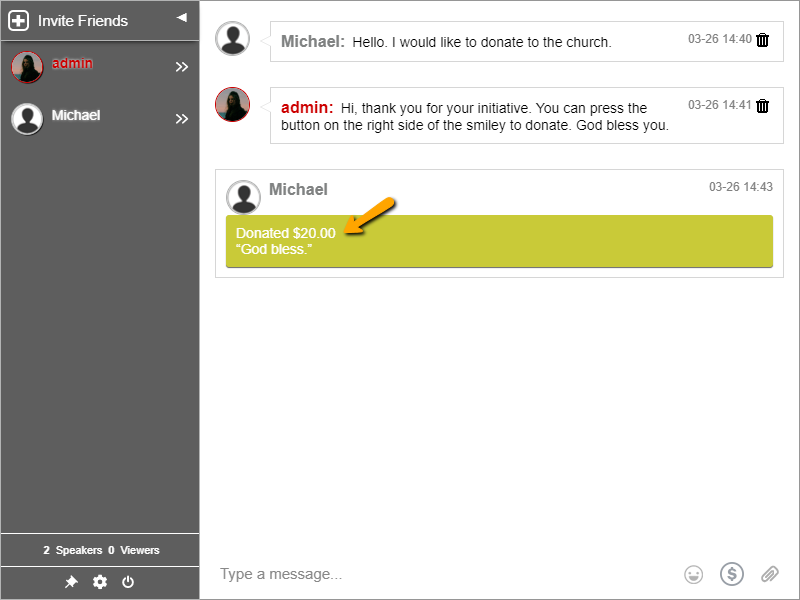Expand options for Michael using double chevron
The image size is (800, 600).
coord(182,119)
